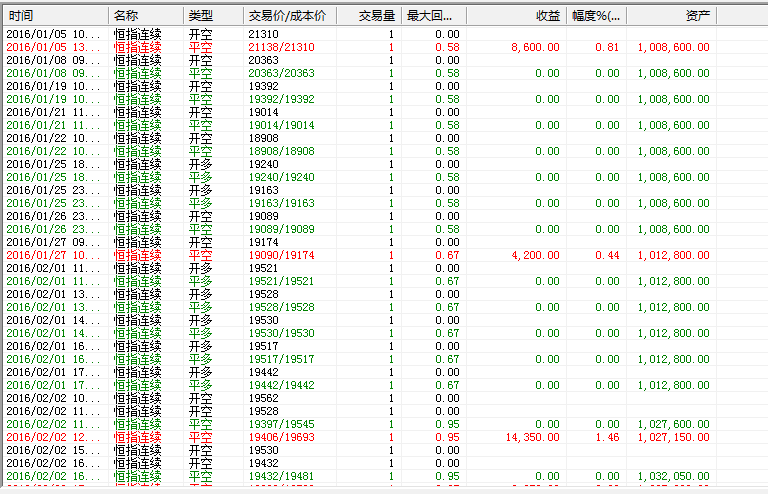Select the green cell 19397/19545
Screen dimensions: 768x494
(282, 424)
